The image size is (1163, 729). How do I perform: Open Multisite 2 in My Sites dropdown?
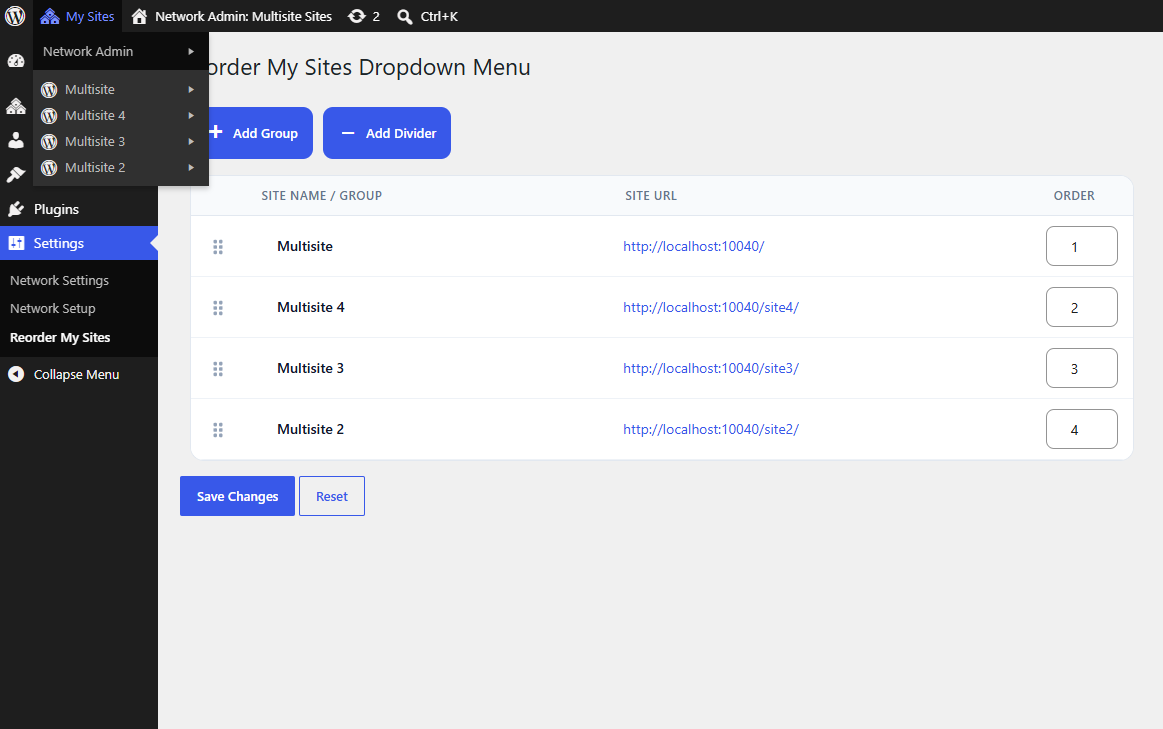(120, 167)
